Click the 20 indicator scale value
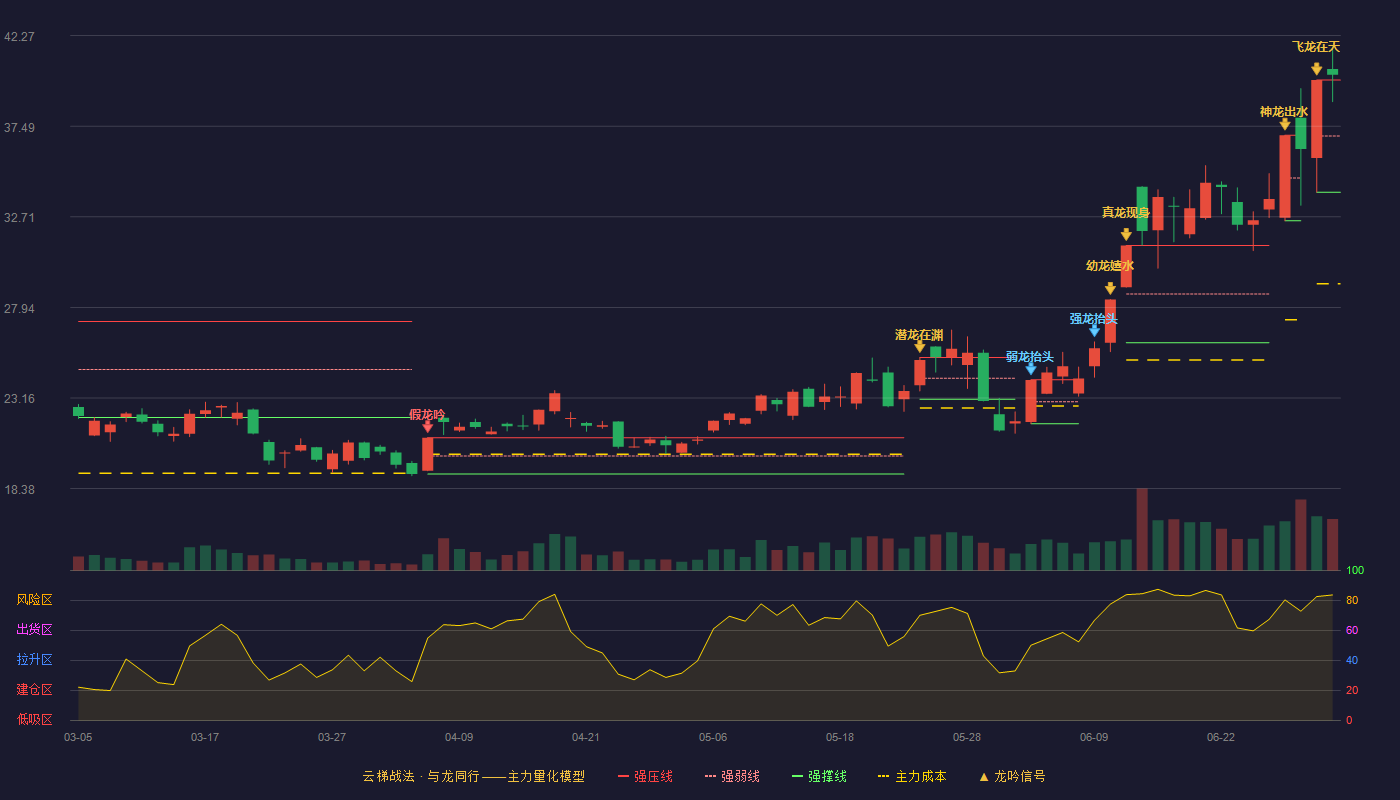This screenshot has height=800, width=1400. [x=1352, y=690]
